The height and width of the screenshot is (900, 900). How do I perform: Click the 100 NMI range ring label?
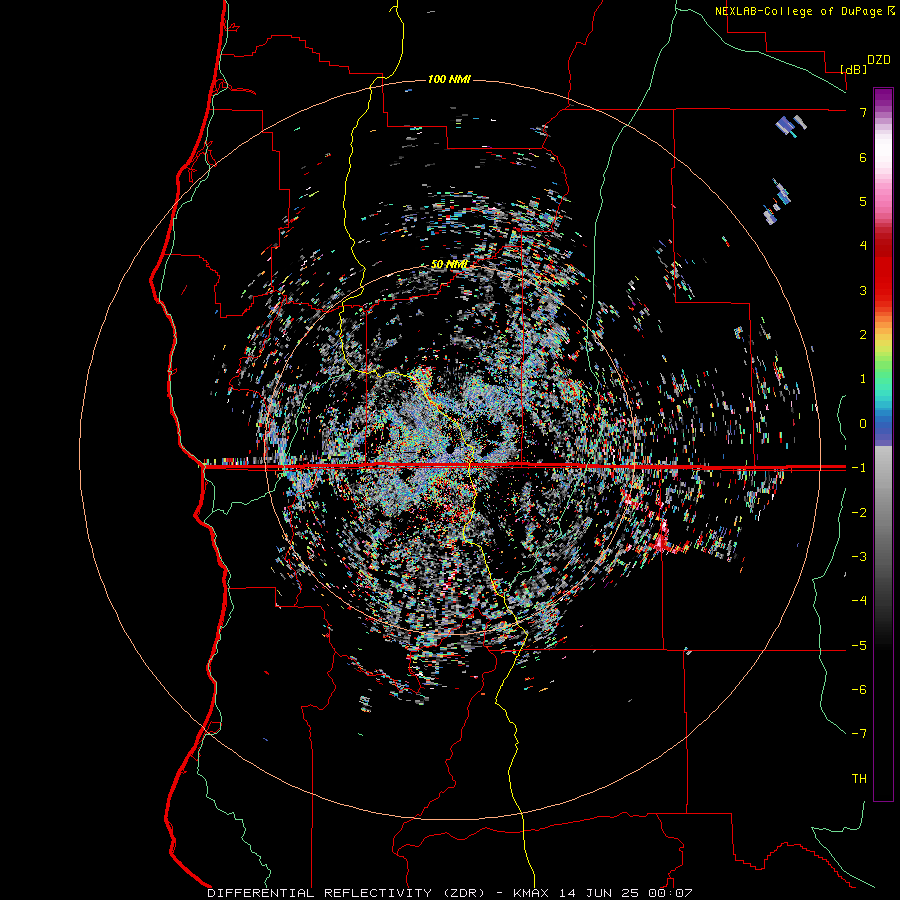pos(449,79)
